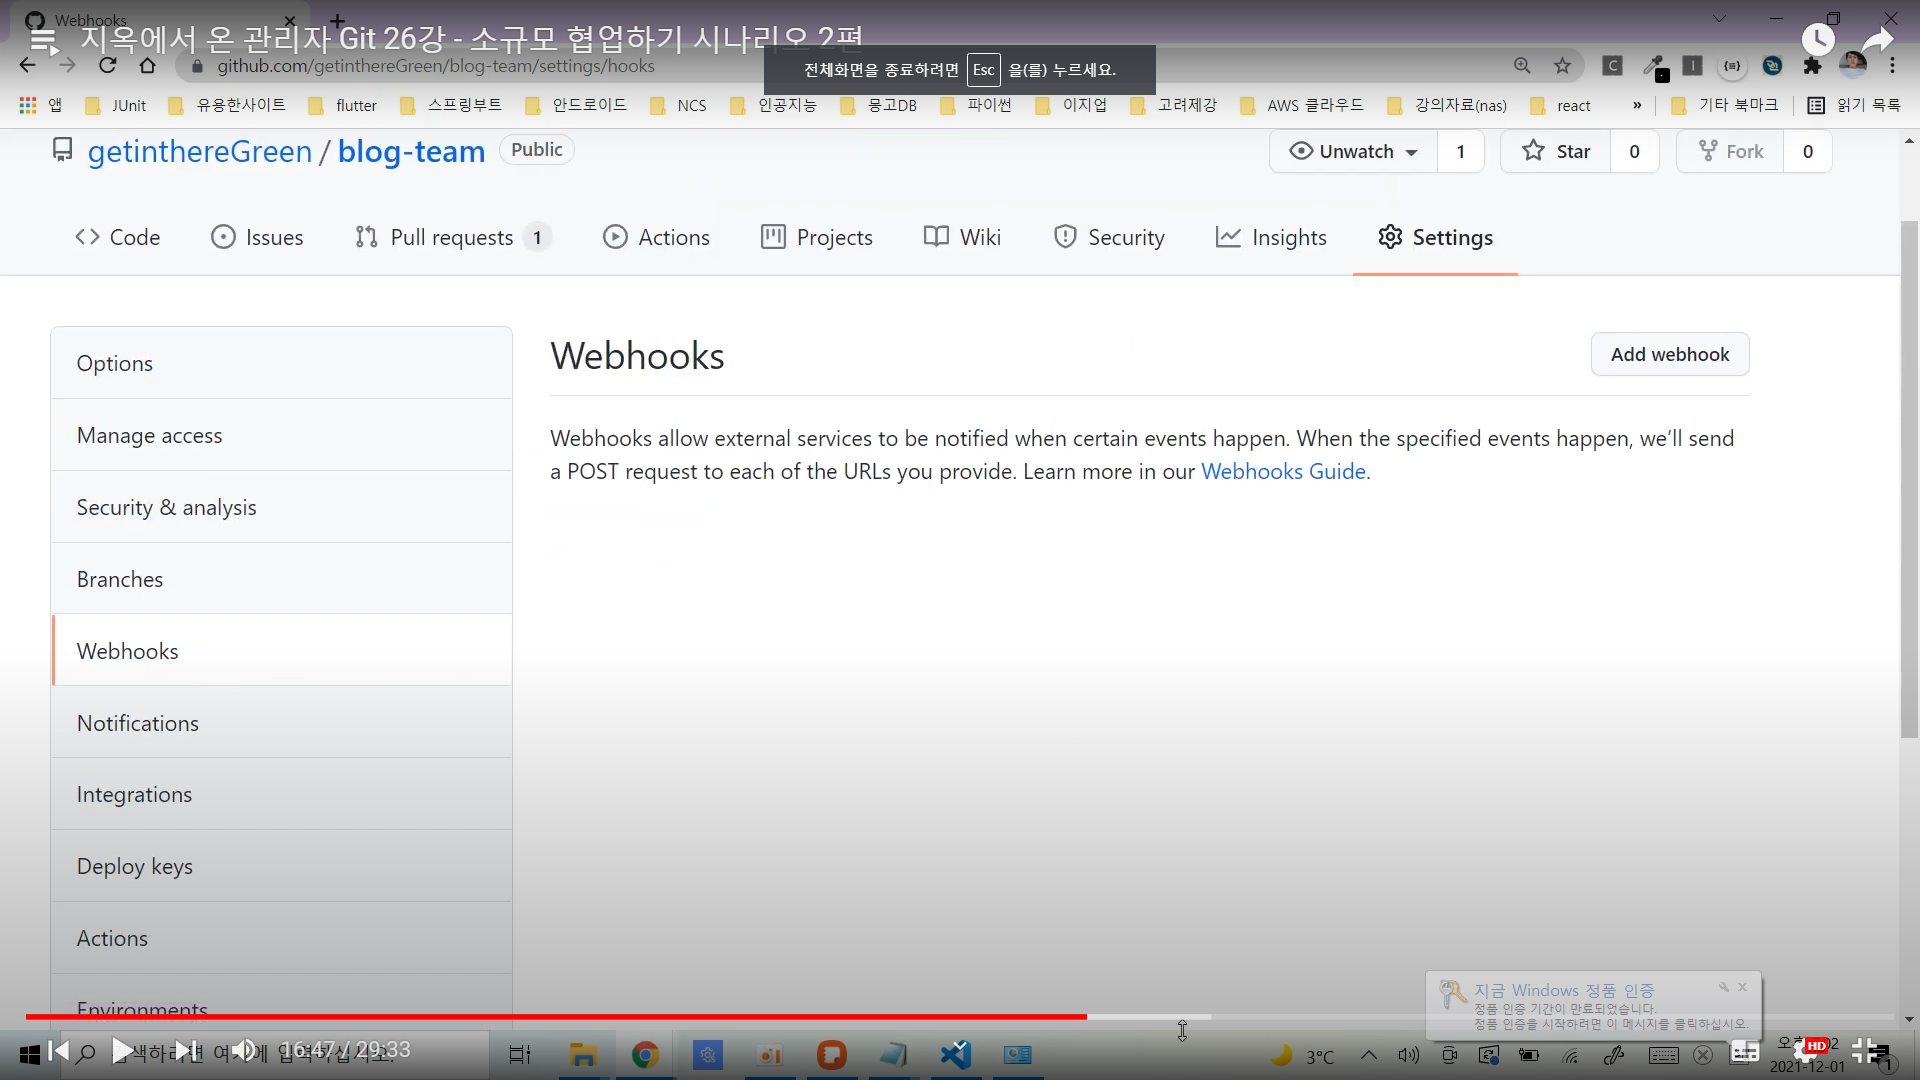Reload the page with the refresh icon
This screenshot has width=1920, height=1080.
[108, 66]
